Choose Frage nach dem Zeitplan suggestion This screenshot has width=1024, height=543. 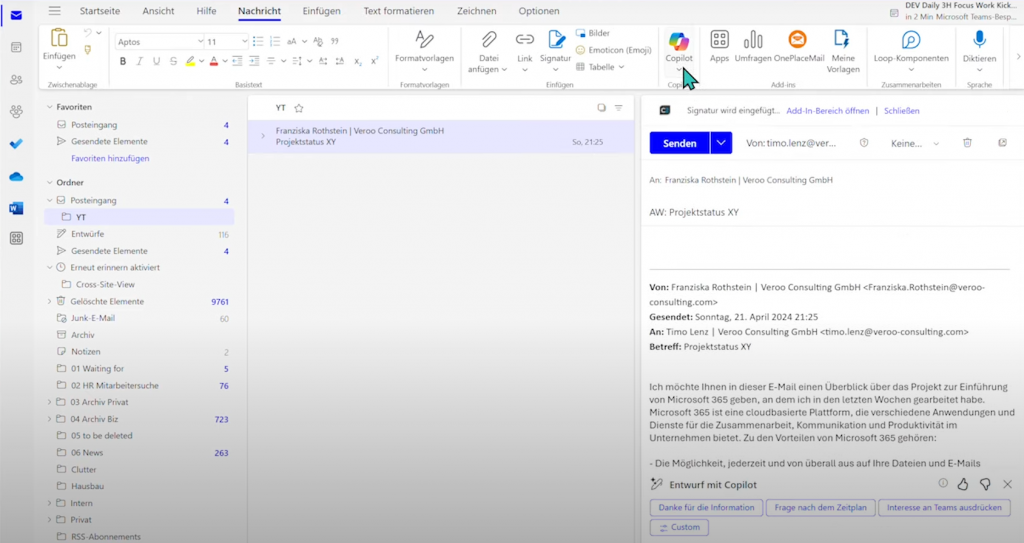click(820, 507)
